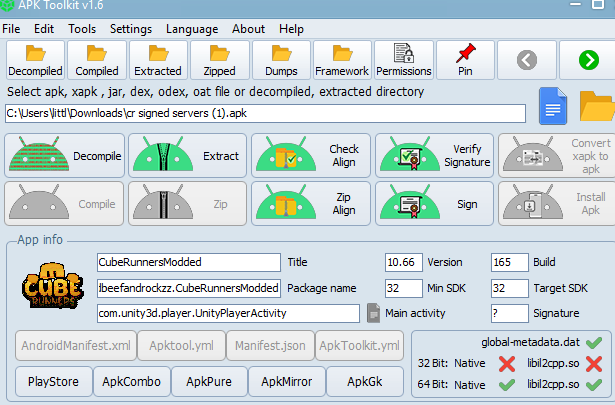Click the green check beside global-metadata.dat
Viewport: 615px width, 405px height.
(594, 343)
